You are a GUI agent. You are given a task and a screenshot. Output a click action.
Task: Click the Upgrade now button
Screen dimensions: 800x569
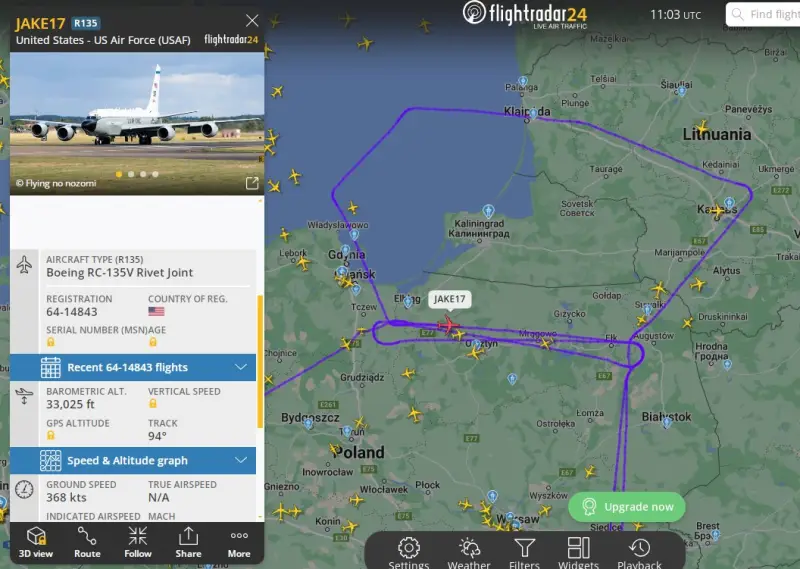click(627, 507)
